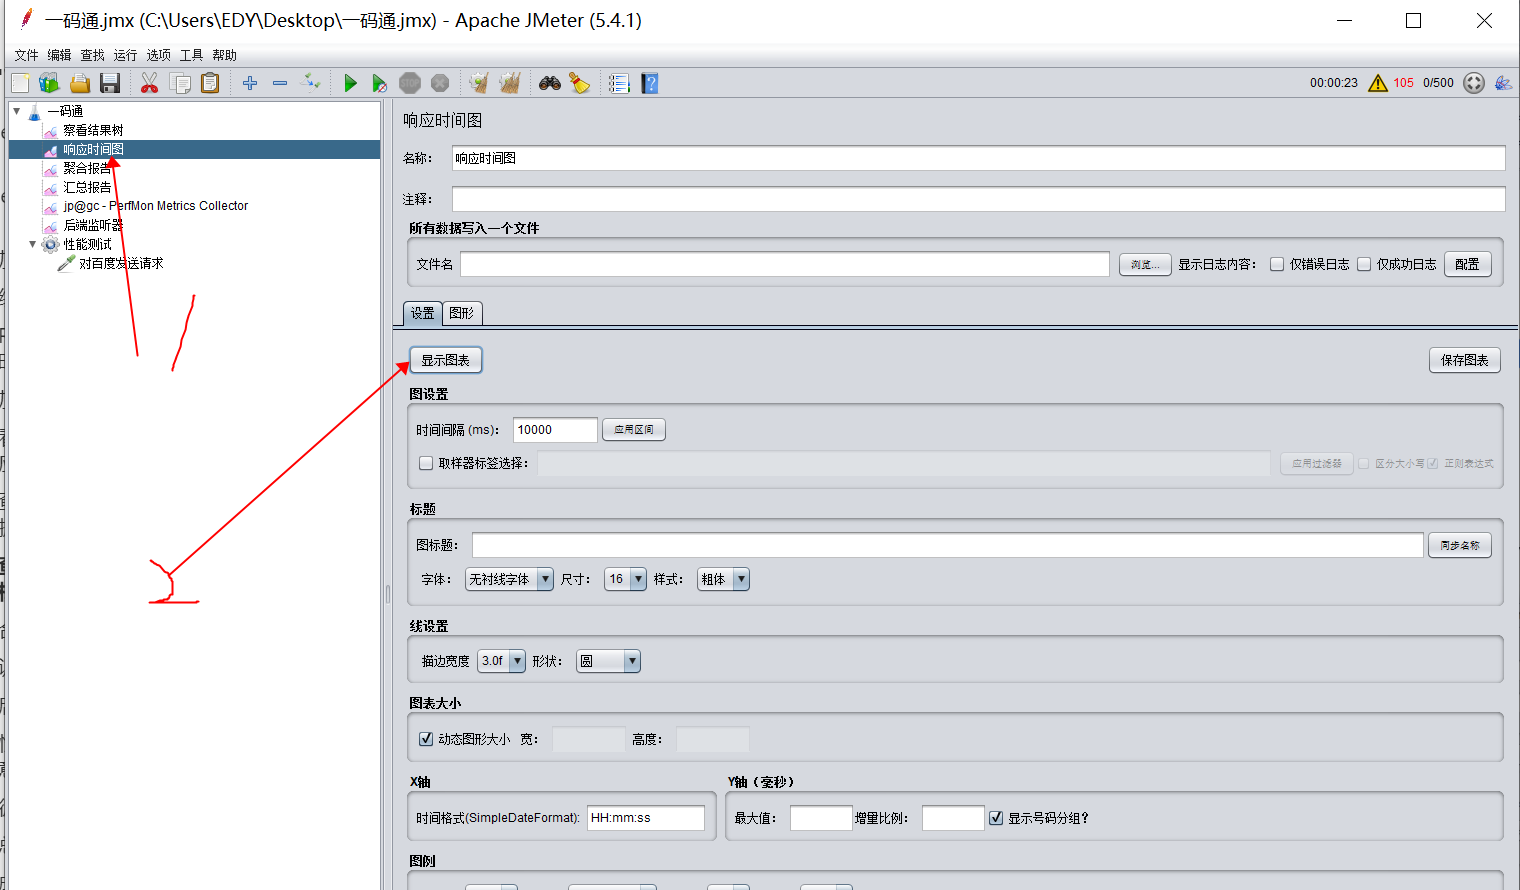Viewport: 1520px width, 890px height.
Task: Create a new test plan with New icon
Action: point(20,83)
